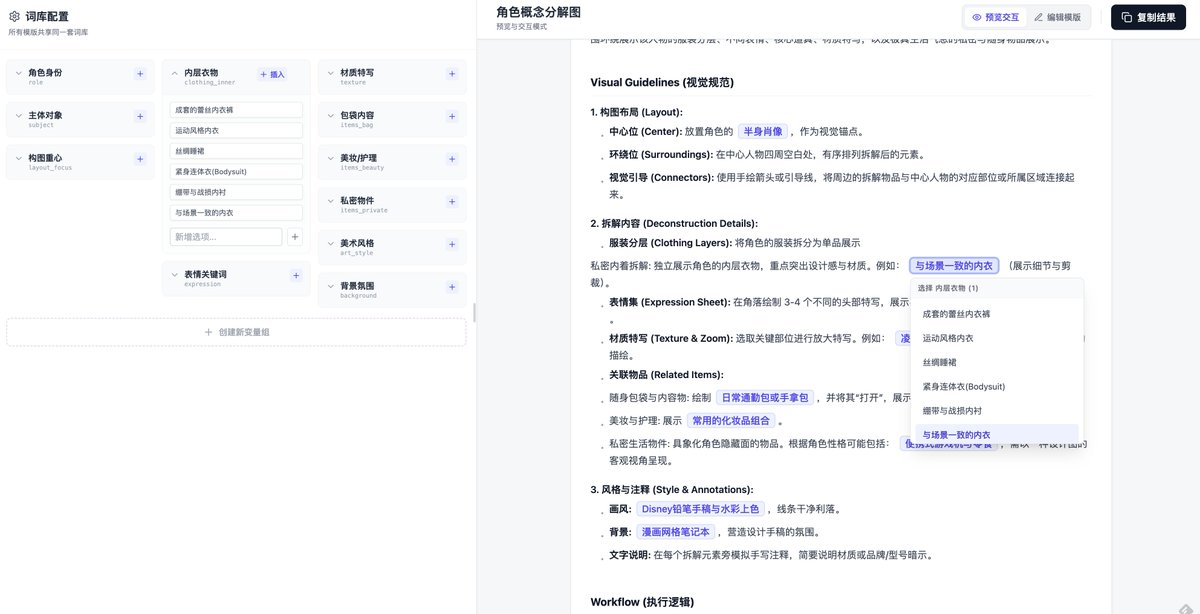
Task: Expand the 主体对象 subject group
Action: point(18,116)
